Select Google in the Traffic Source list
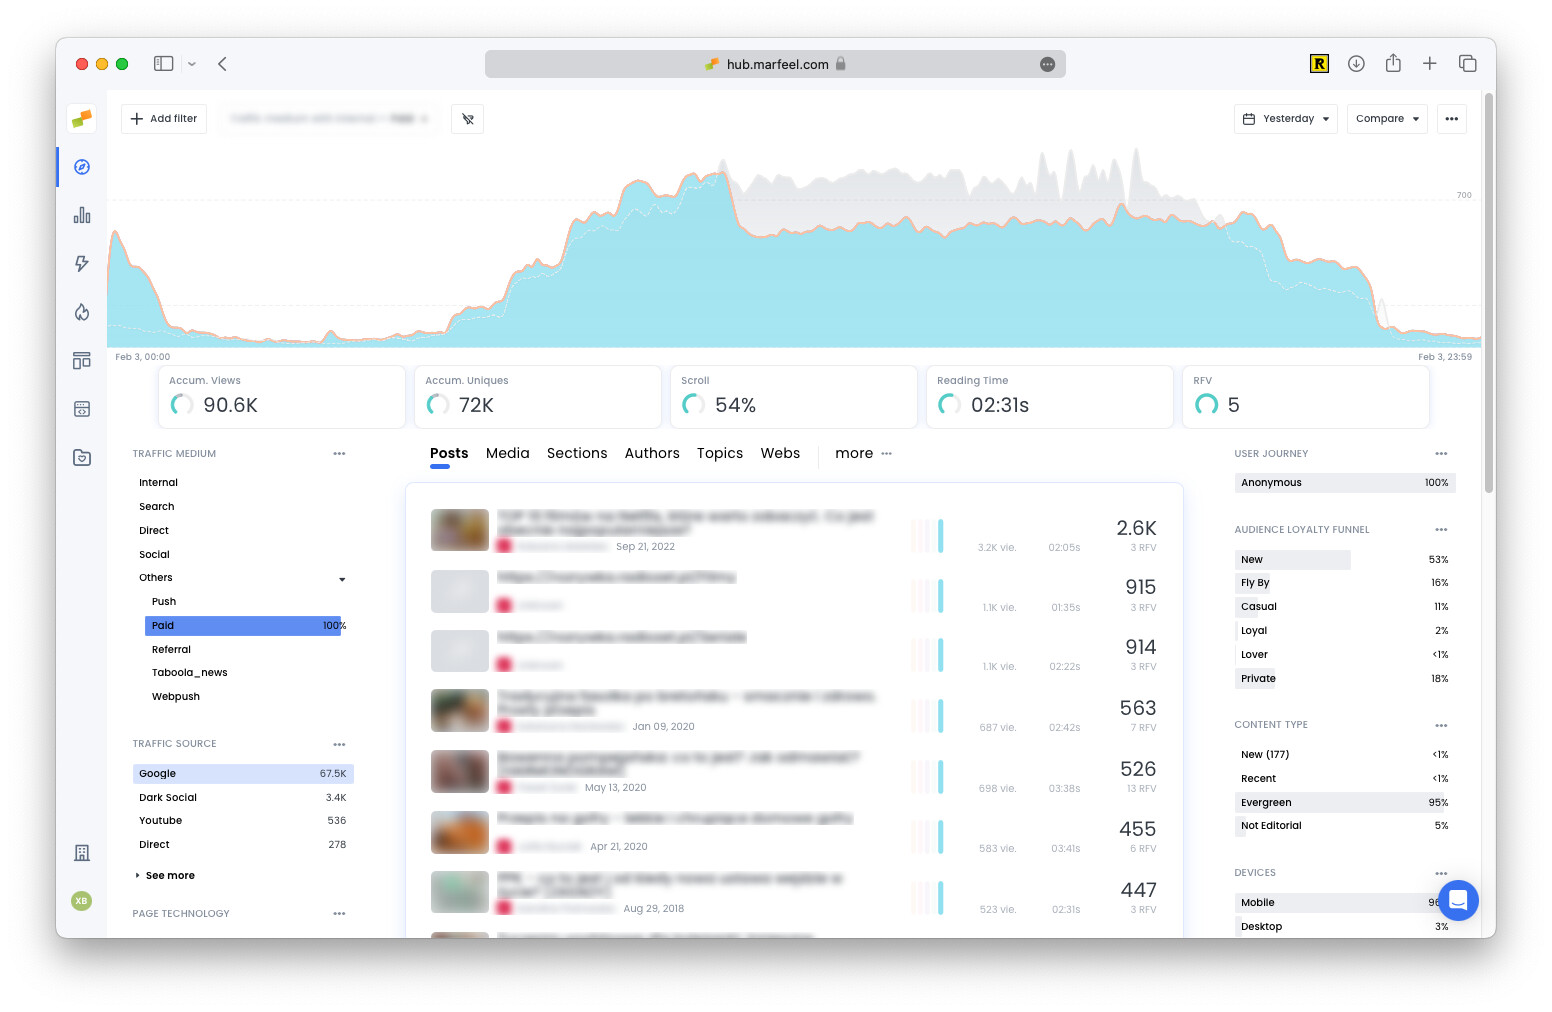Viewport: 1552px width, 1012px height. 243,773
